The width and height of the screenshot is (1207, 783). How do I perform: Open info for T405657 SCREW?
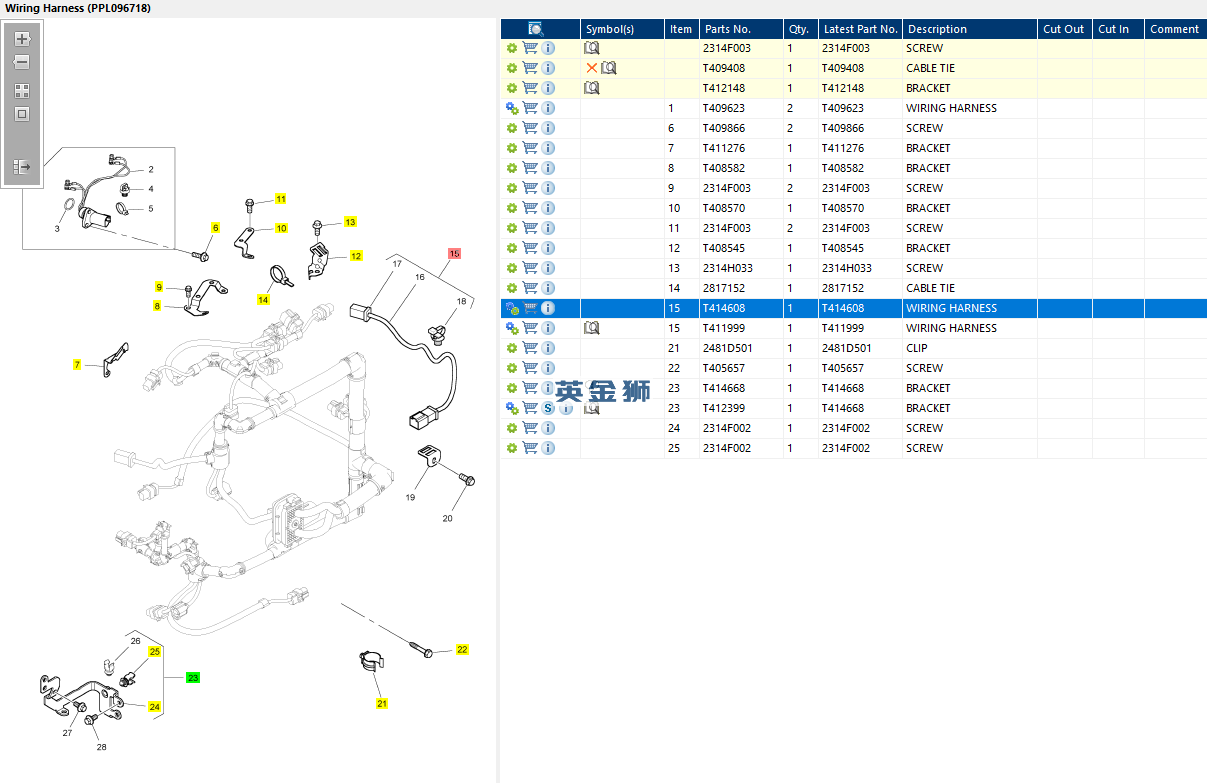pos(548,368)
